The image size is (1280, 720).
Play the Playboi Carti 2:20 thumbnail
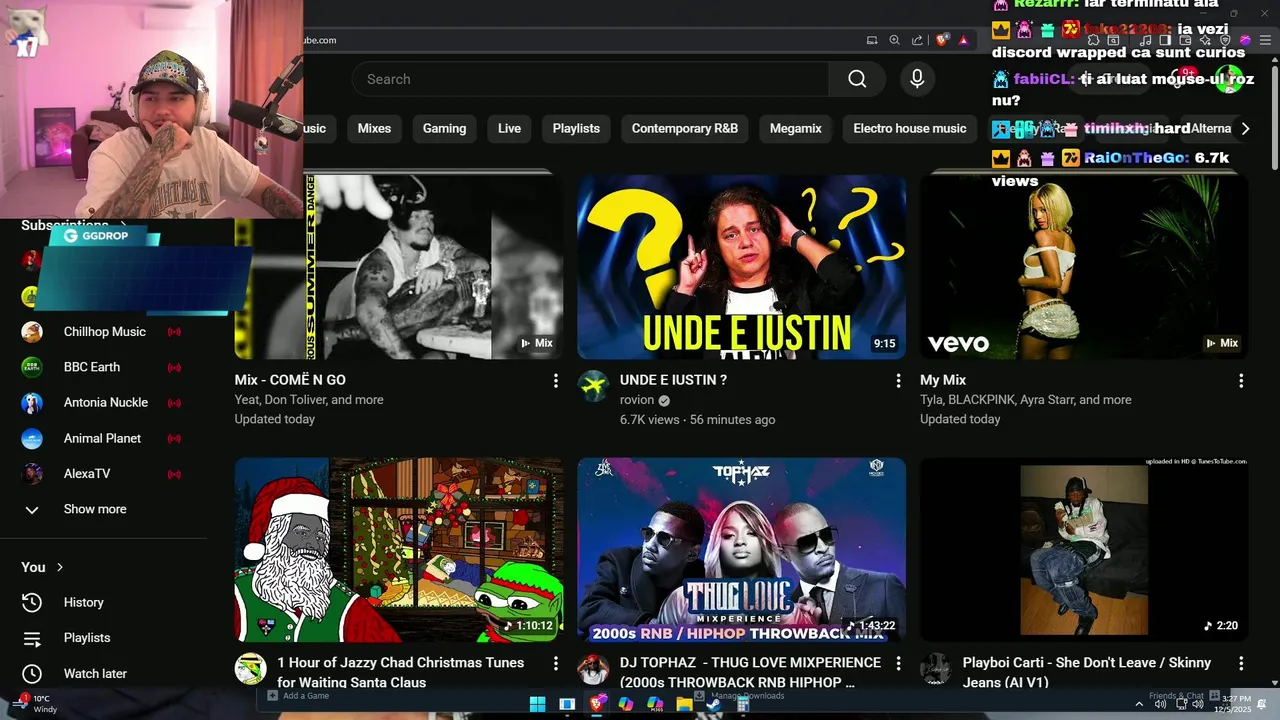[1084, 550]
